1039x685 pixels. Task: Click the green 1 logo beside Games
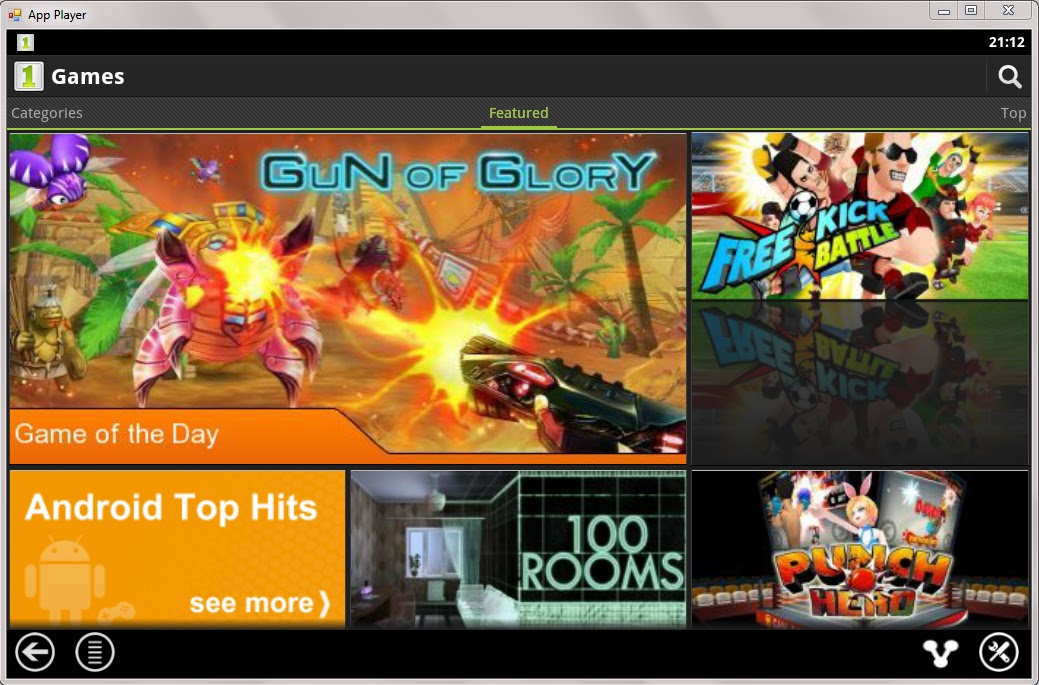click(x=28, y=76)
